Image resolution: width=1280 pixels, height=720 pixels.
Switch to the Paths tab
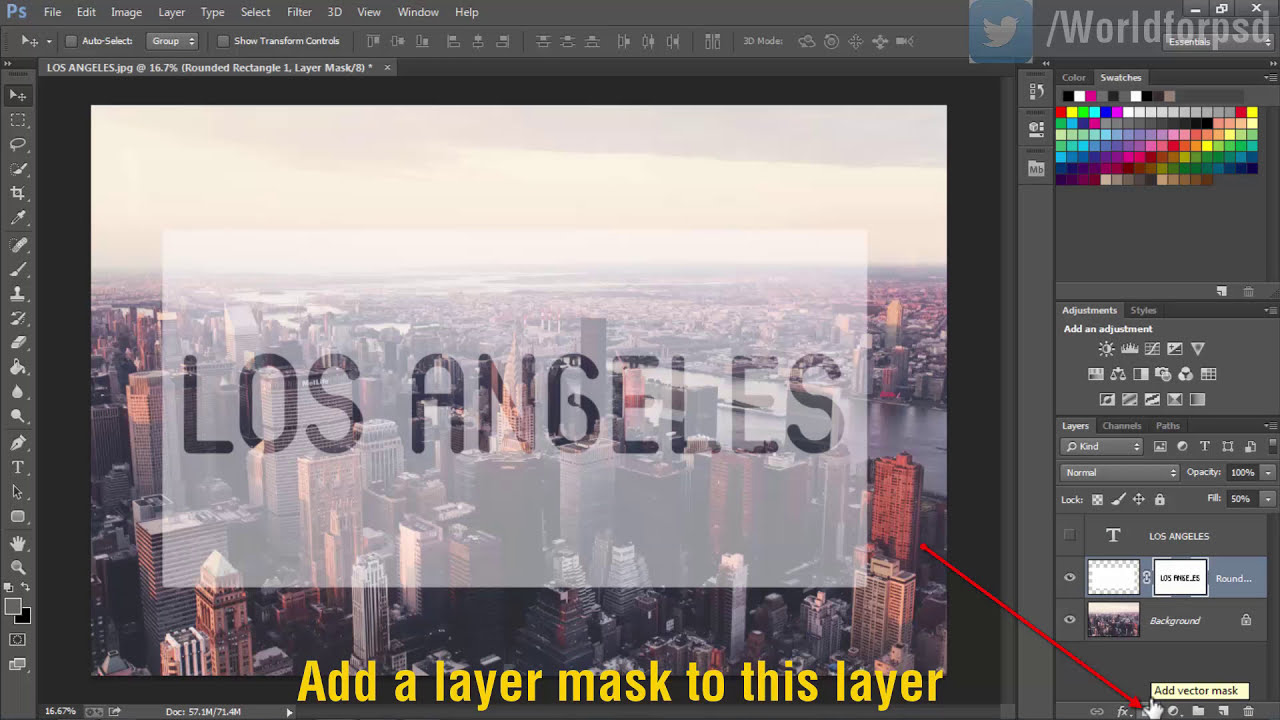1168,426
